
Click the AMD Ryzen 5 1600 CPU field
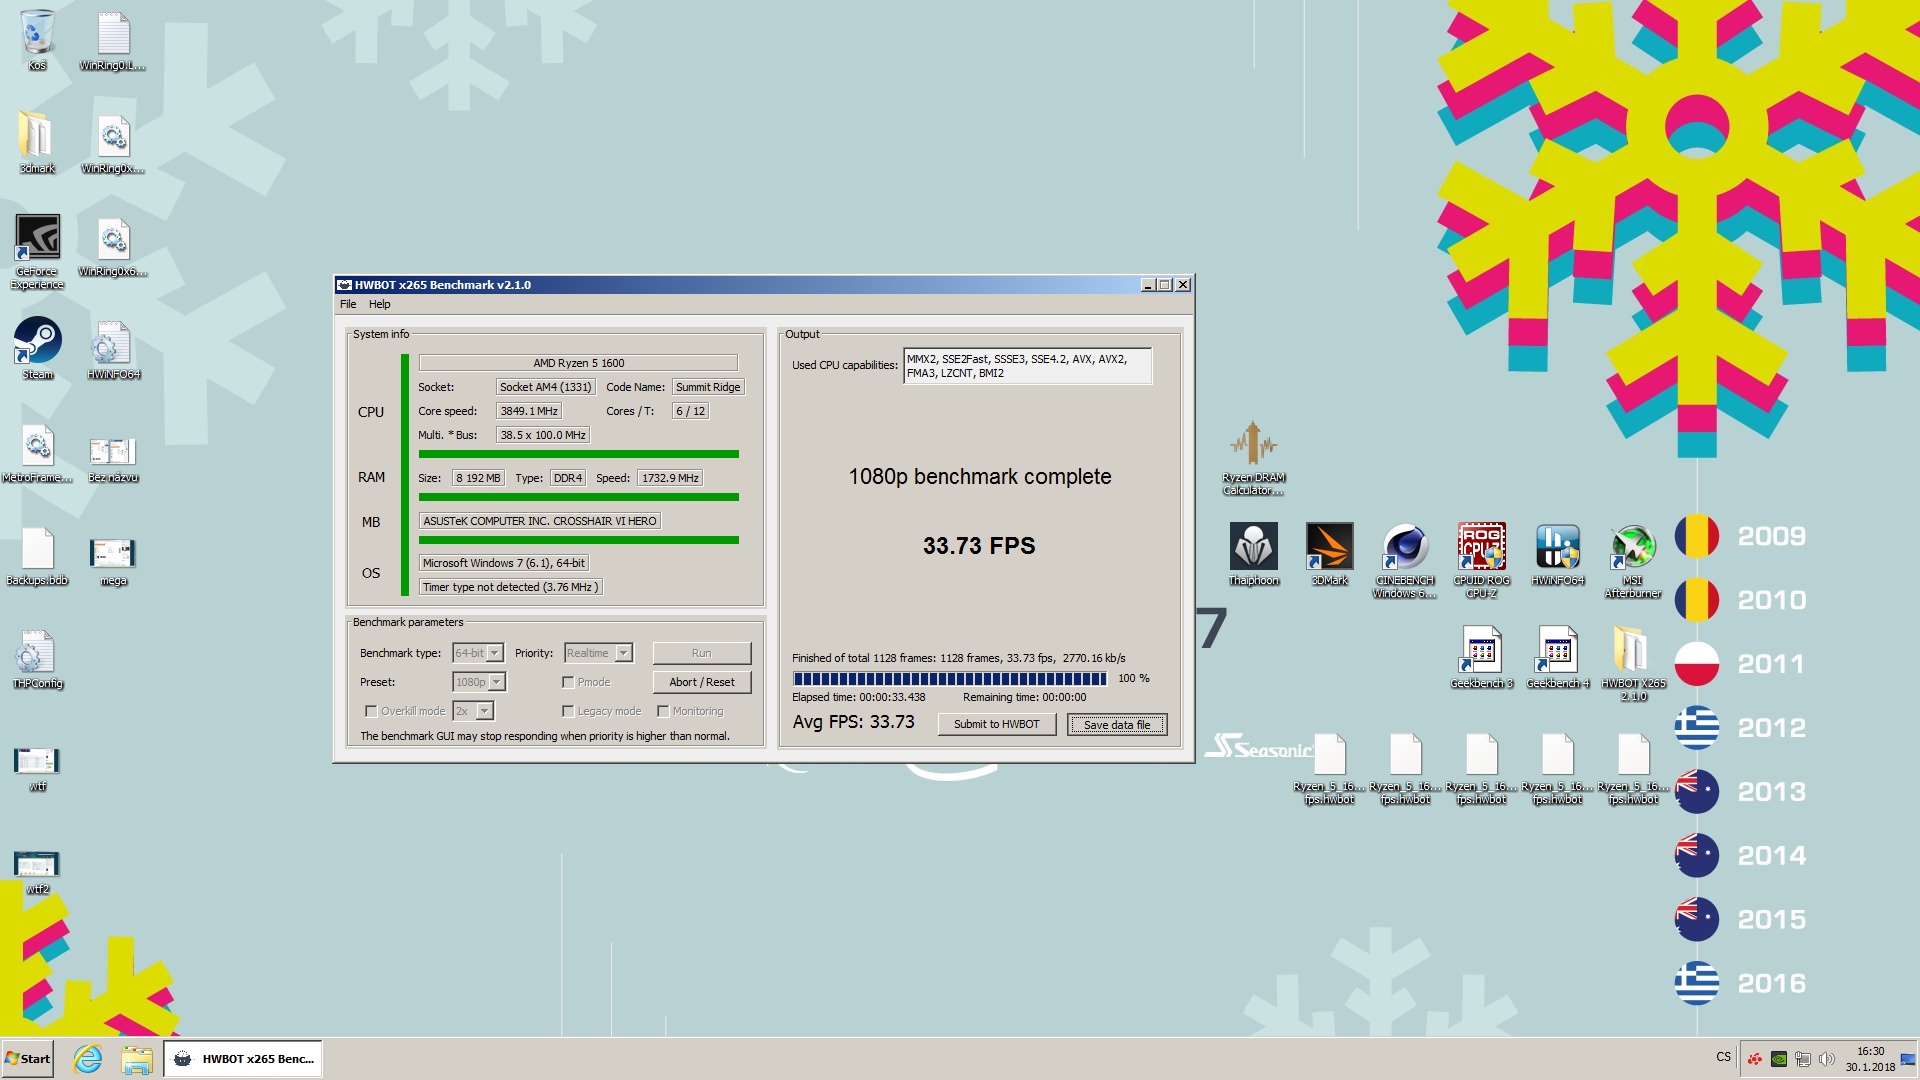pyautogui.click(x=578, y=363)
